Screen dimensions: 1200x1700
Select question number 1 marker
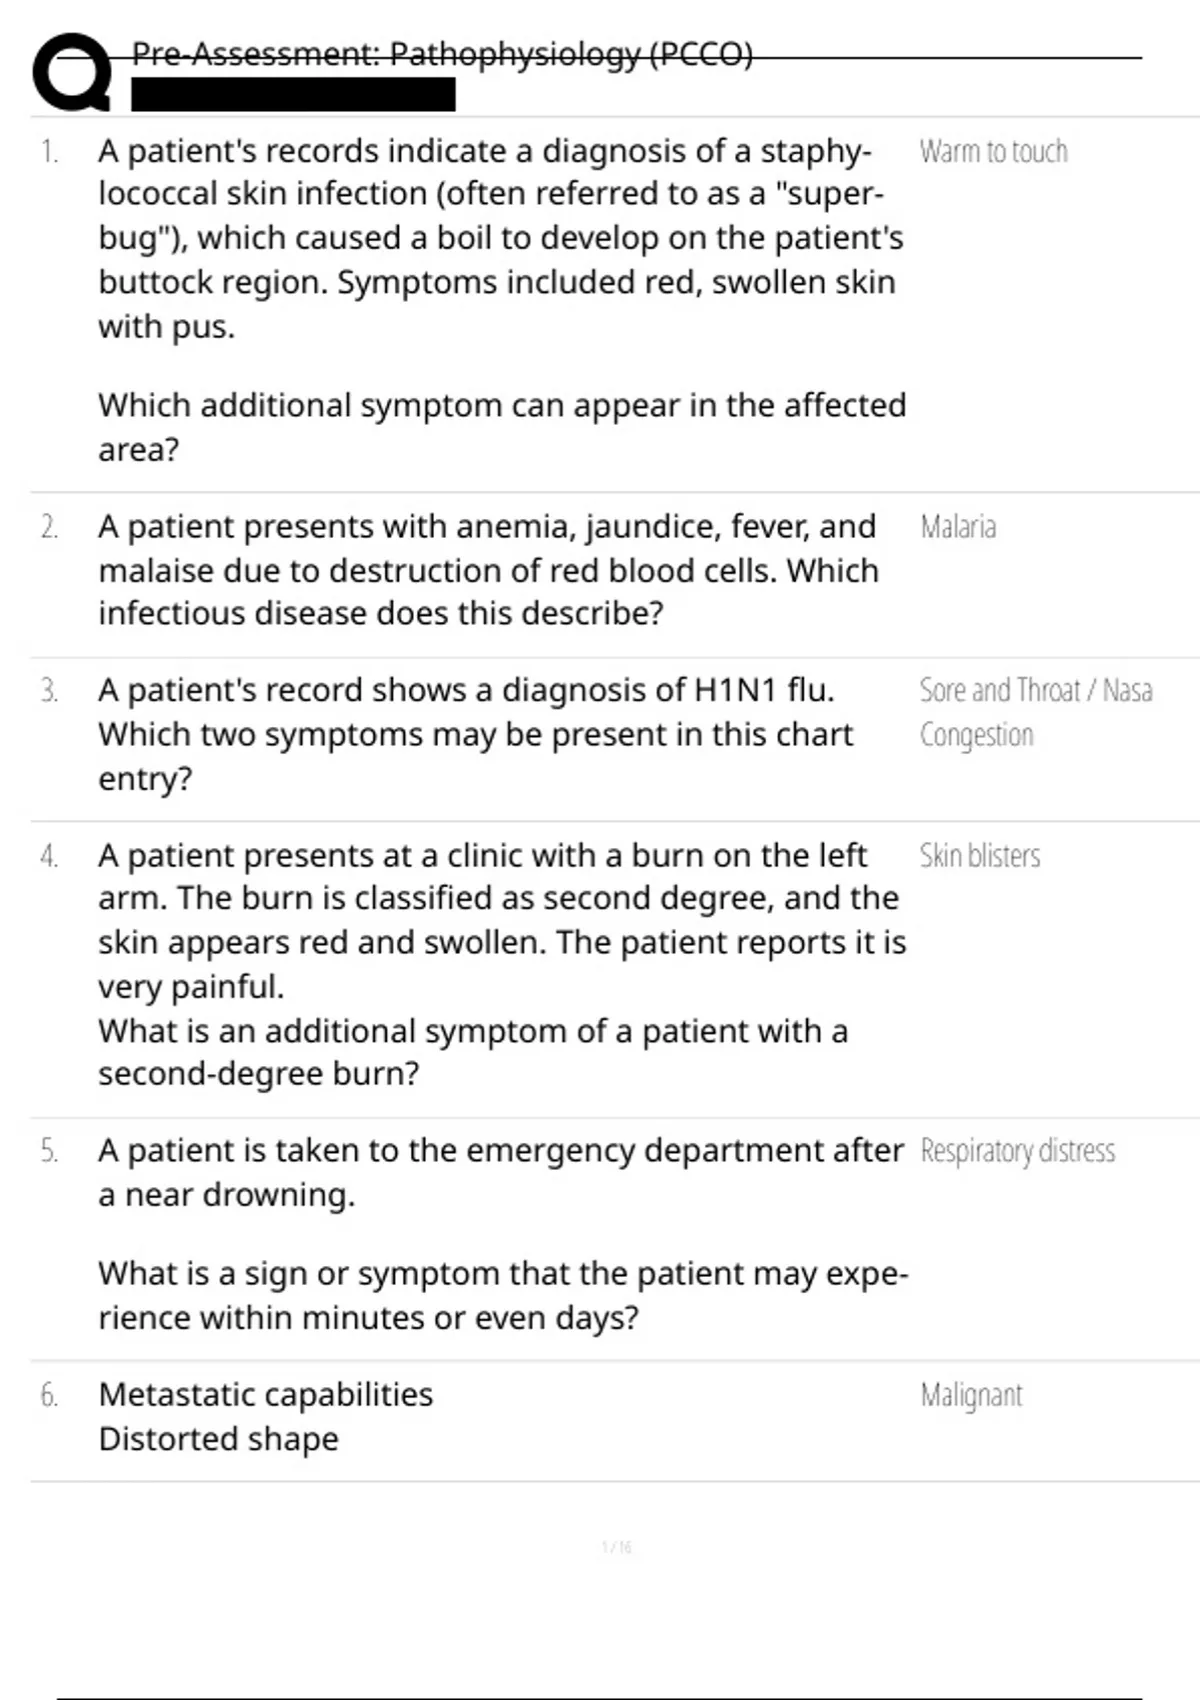pos(50,152)
